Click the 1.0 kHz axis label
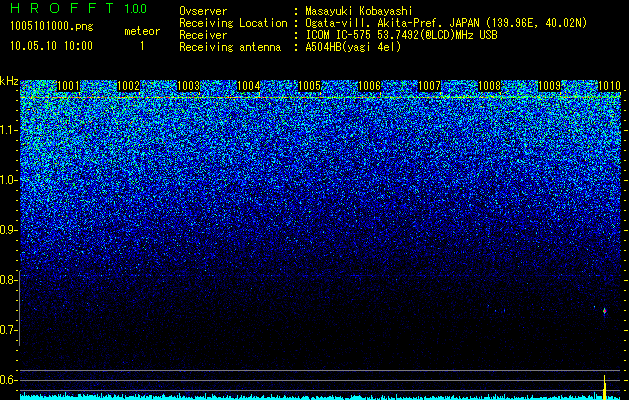 pos(9,181)
